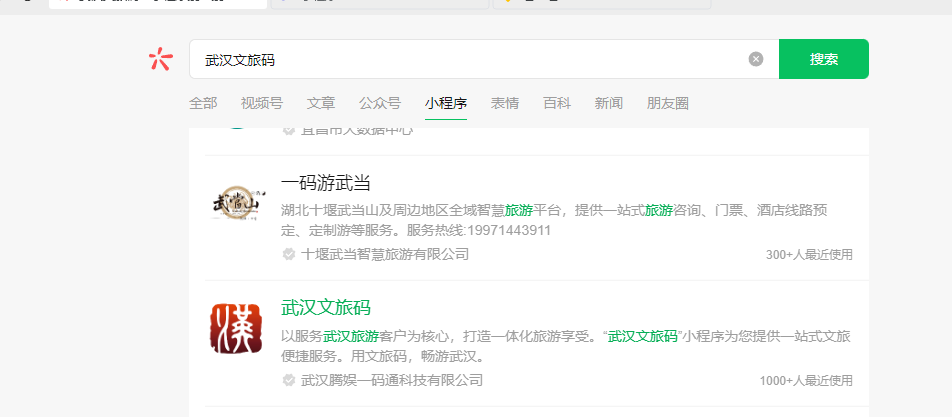Switch to the 新闻 tab
Screen dimensions: 952x417
608,103
